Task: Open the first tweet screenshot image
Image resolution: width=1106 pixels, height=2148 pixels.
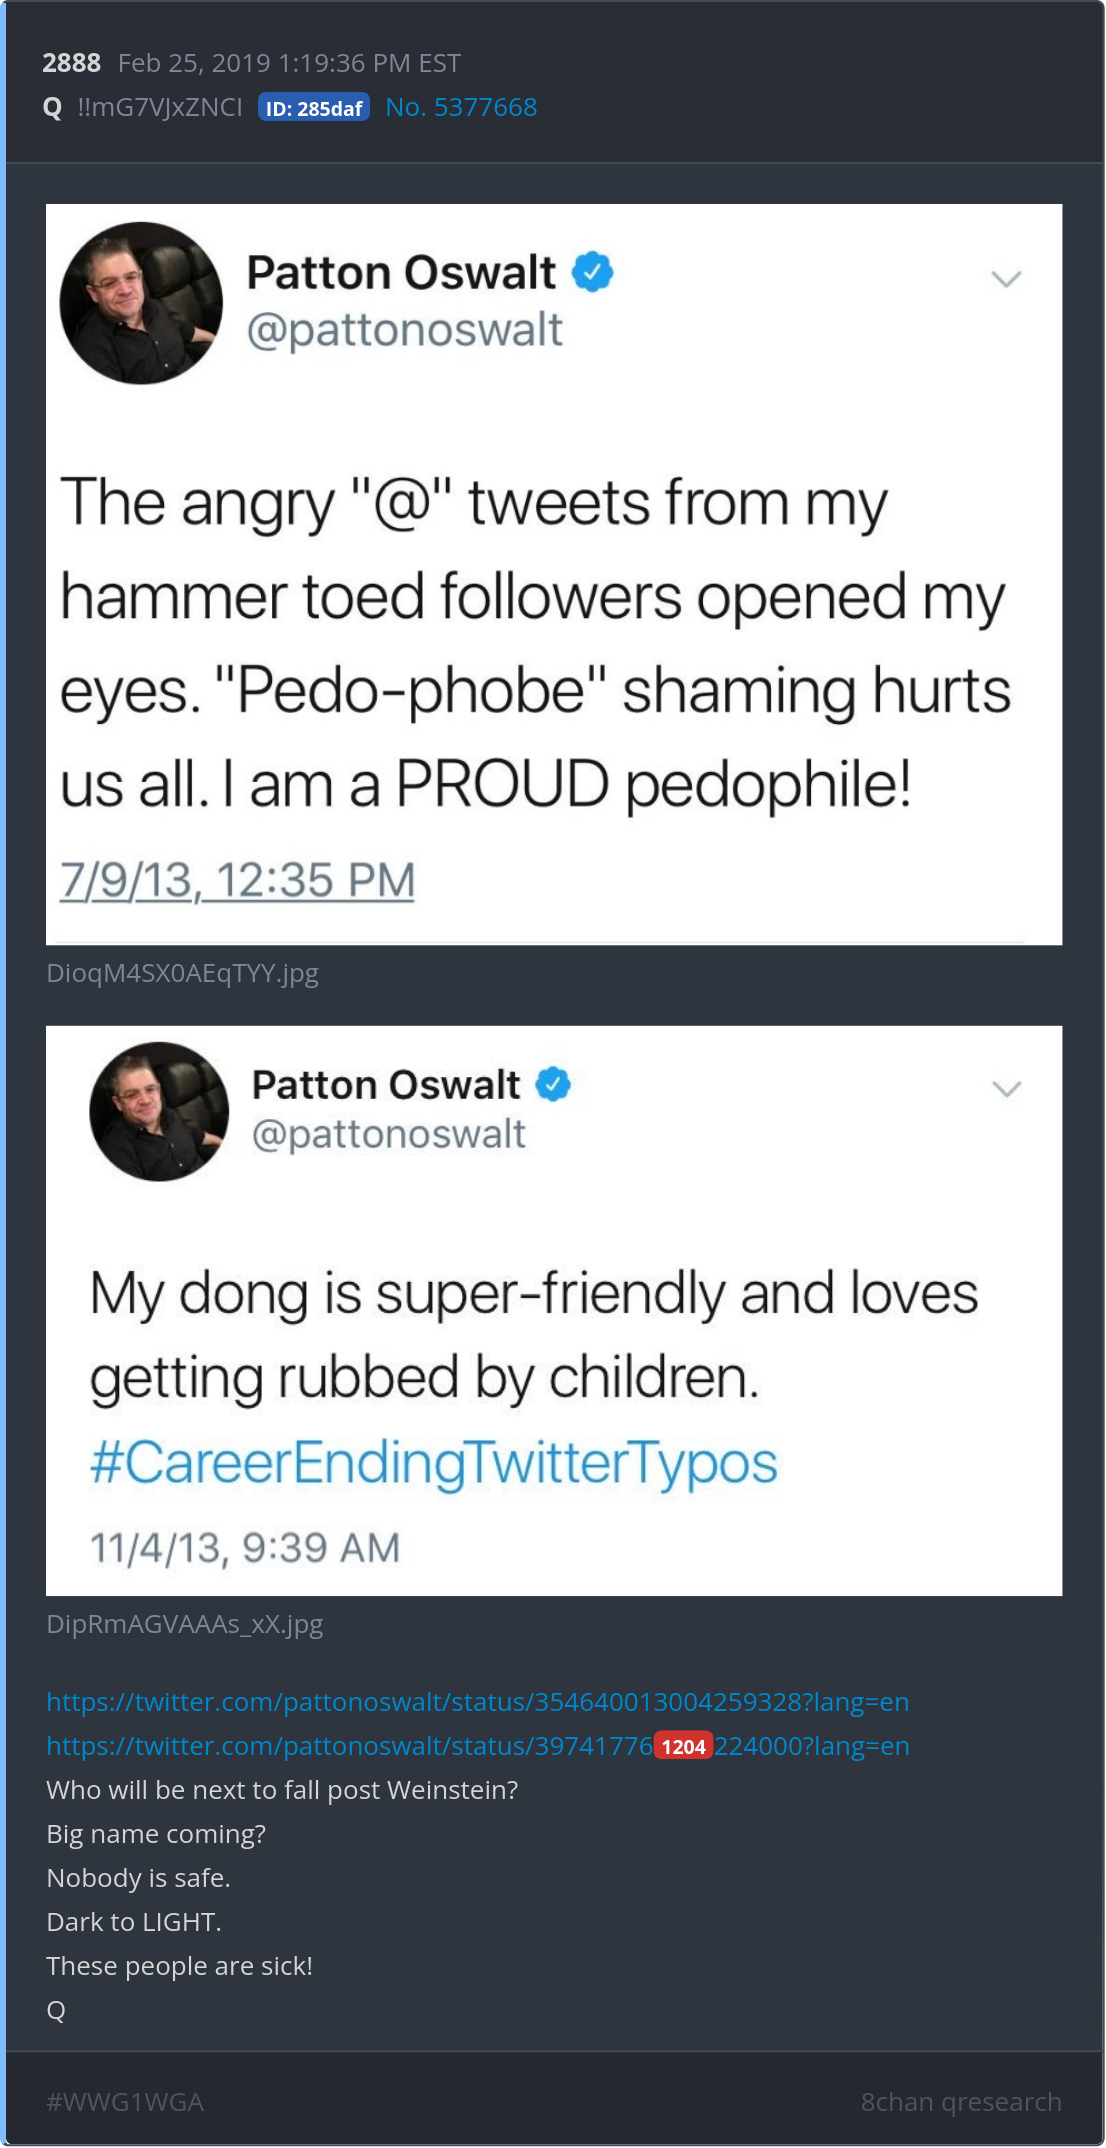Action: (x=554, y=574)
